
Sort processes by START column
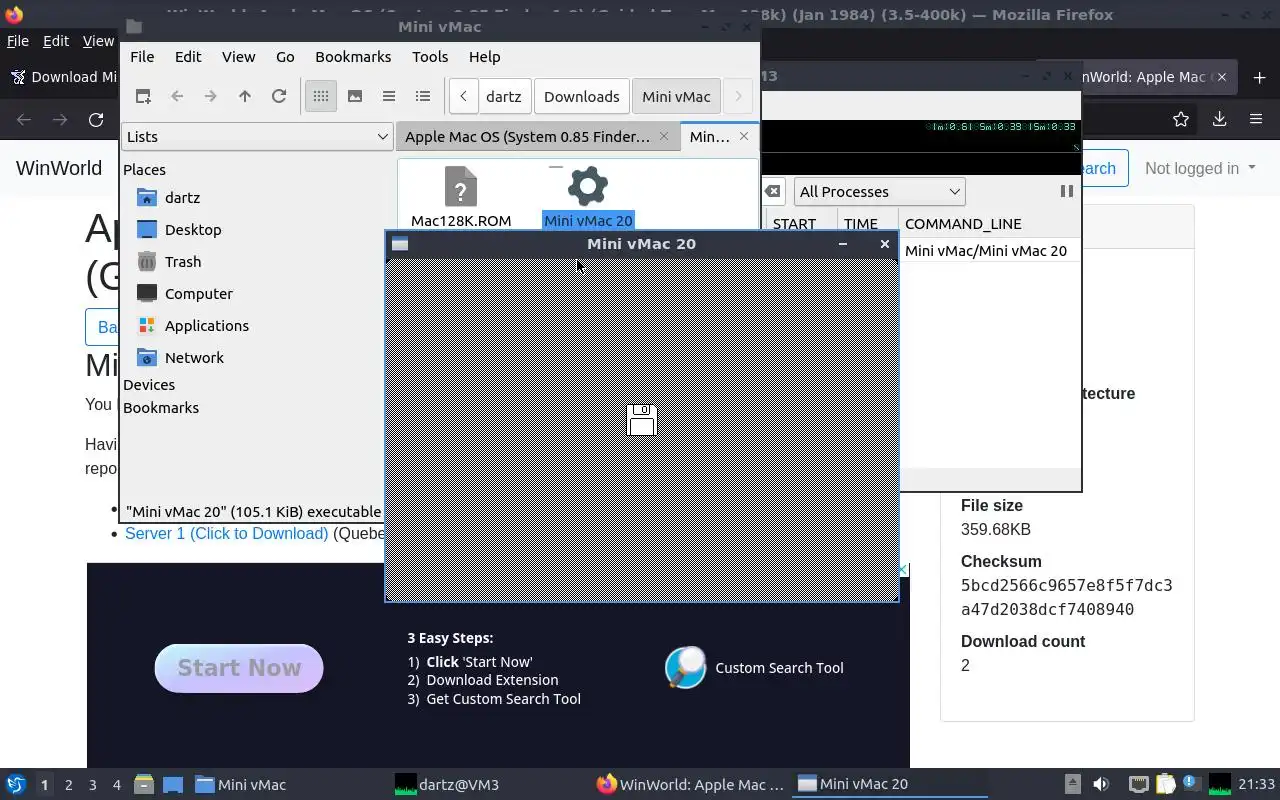tap(794, 224)
